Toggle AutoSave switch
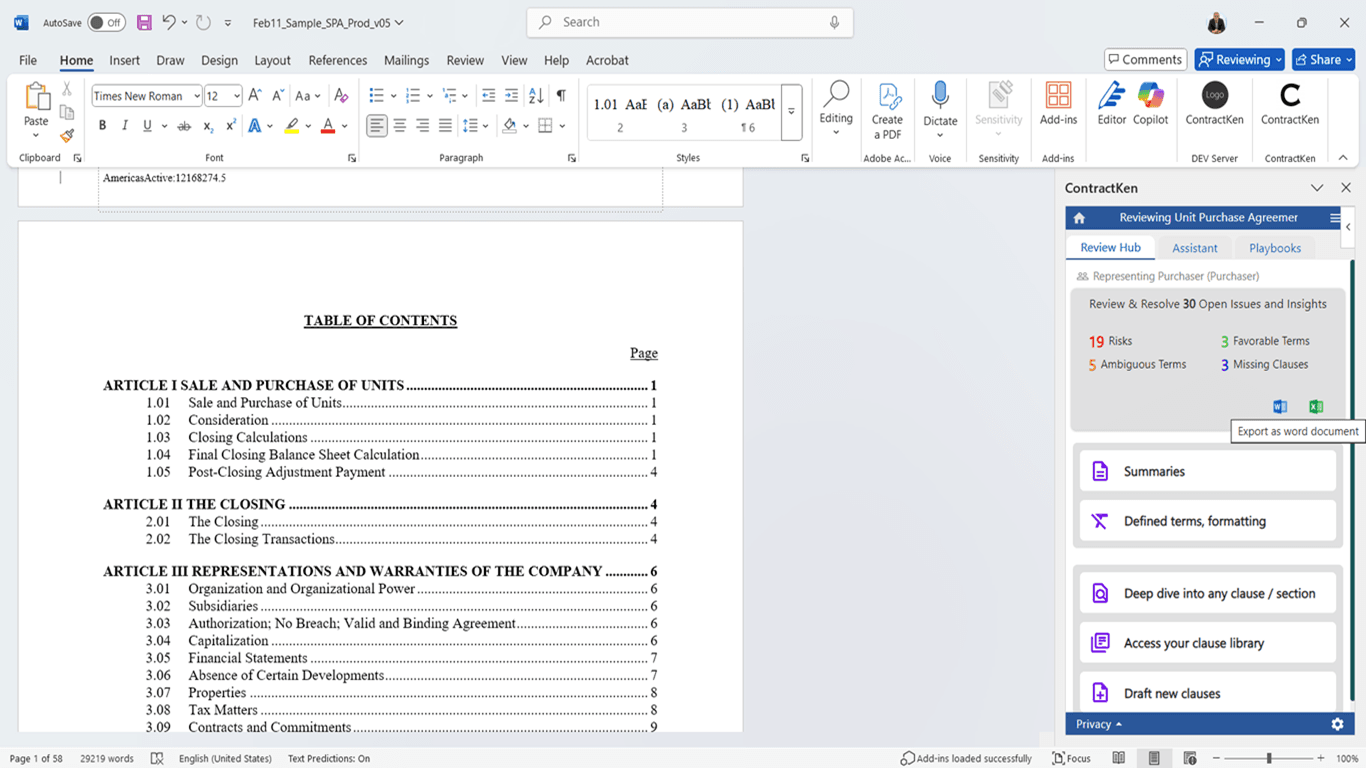This screenshot has height=768, width=1366. point(106,22)
